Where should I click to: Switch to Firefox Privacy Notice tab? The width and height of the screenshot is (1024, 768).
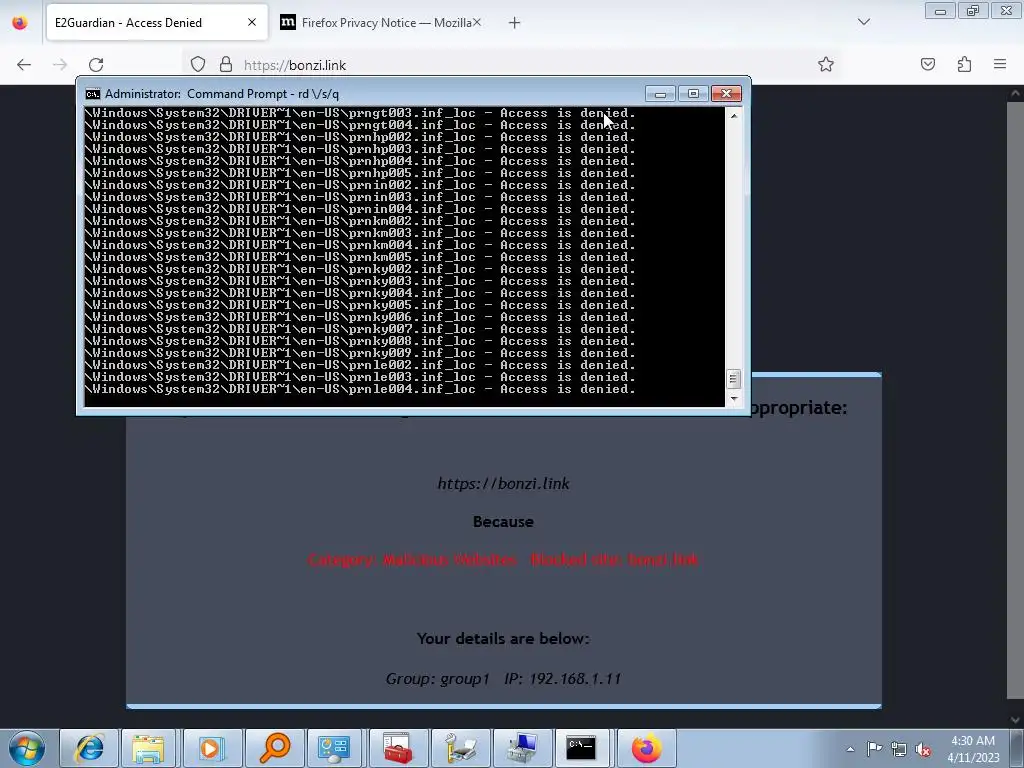(x=380, y=23)
